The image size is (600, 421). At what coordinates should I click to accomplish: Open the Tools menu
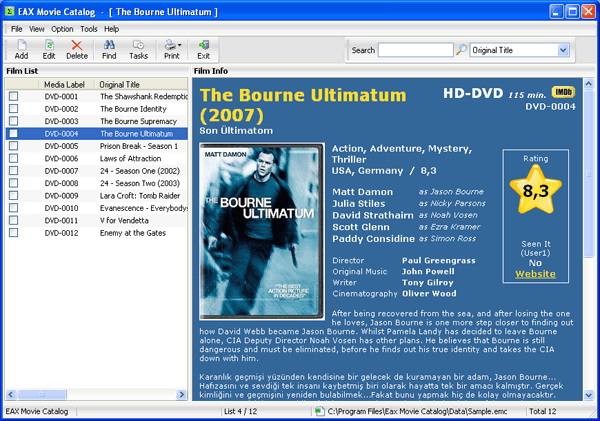[89, 29]
